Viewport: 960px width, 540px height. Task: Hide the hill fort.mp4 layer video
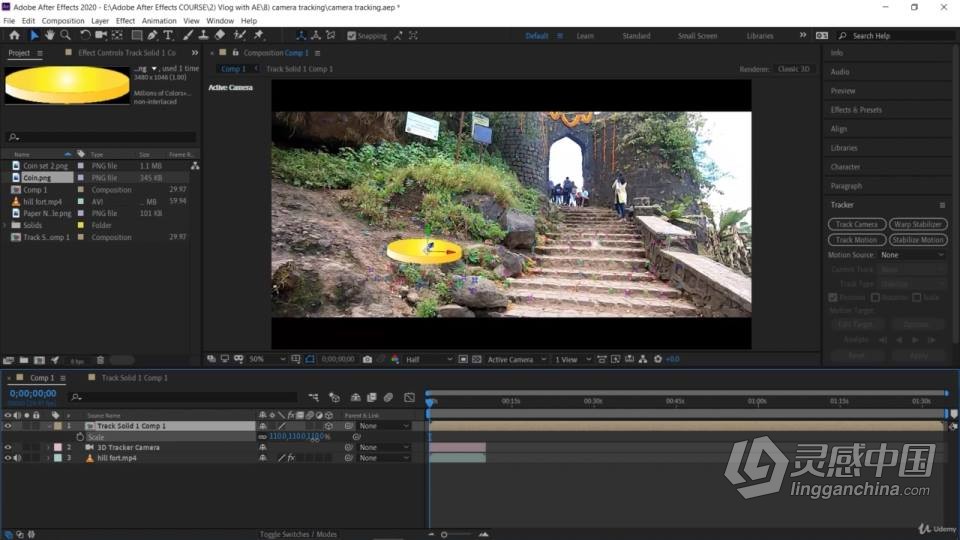(8, 458)
